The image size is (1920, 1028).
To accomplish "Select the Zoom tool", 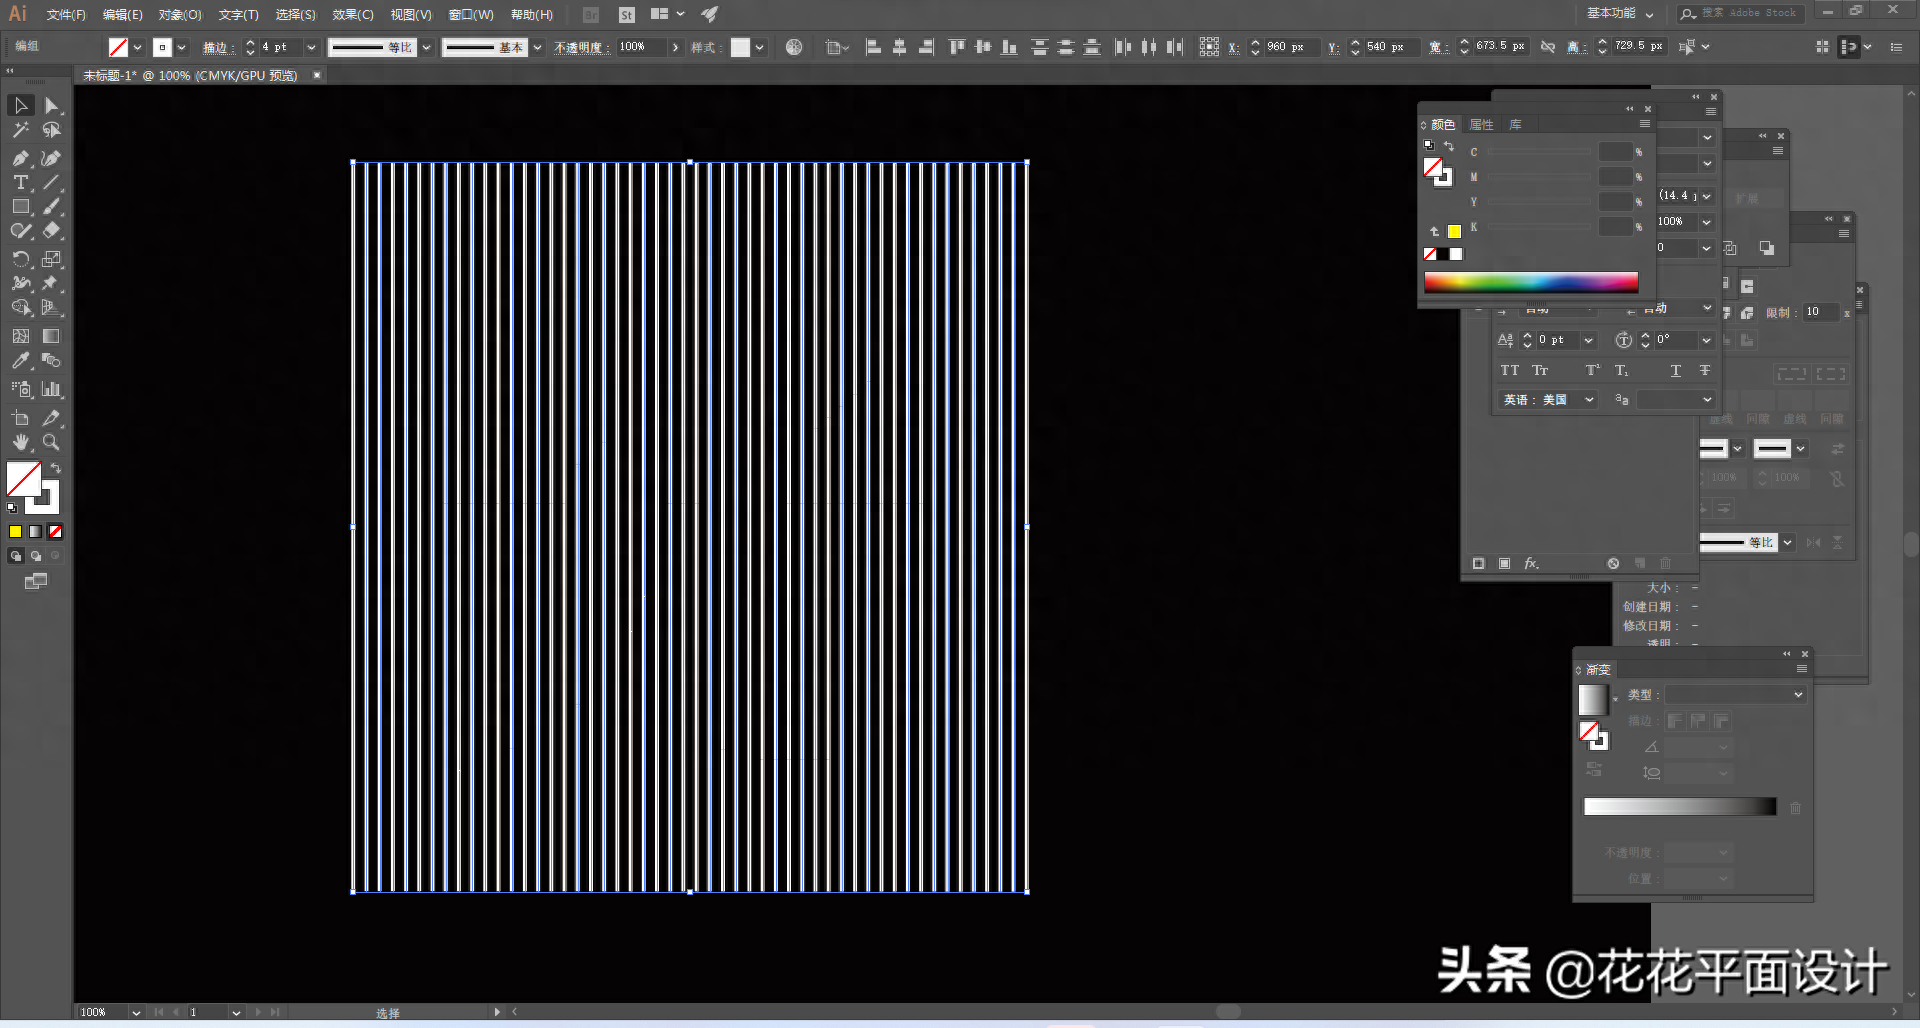I will pos(51,442).
